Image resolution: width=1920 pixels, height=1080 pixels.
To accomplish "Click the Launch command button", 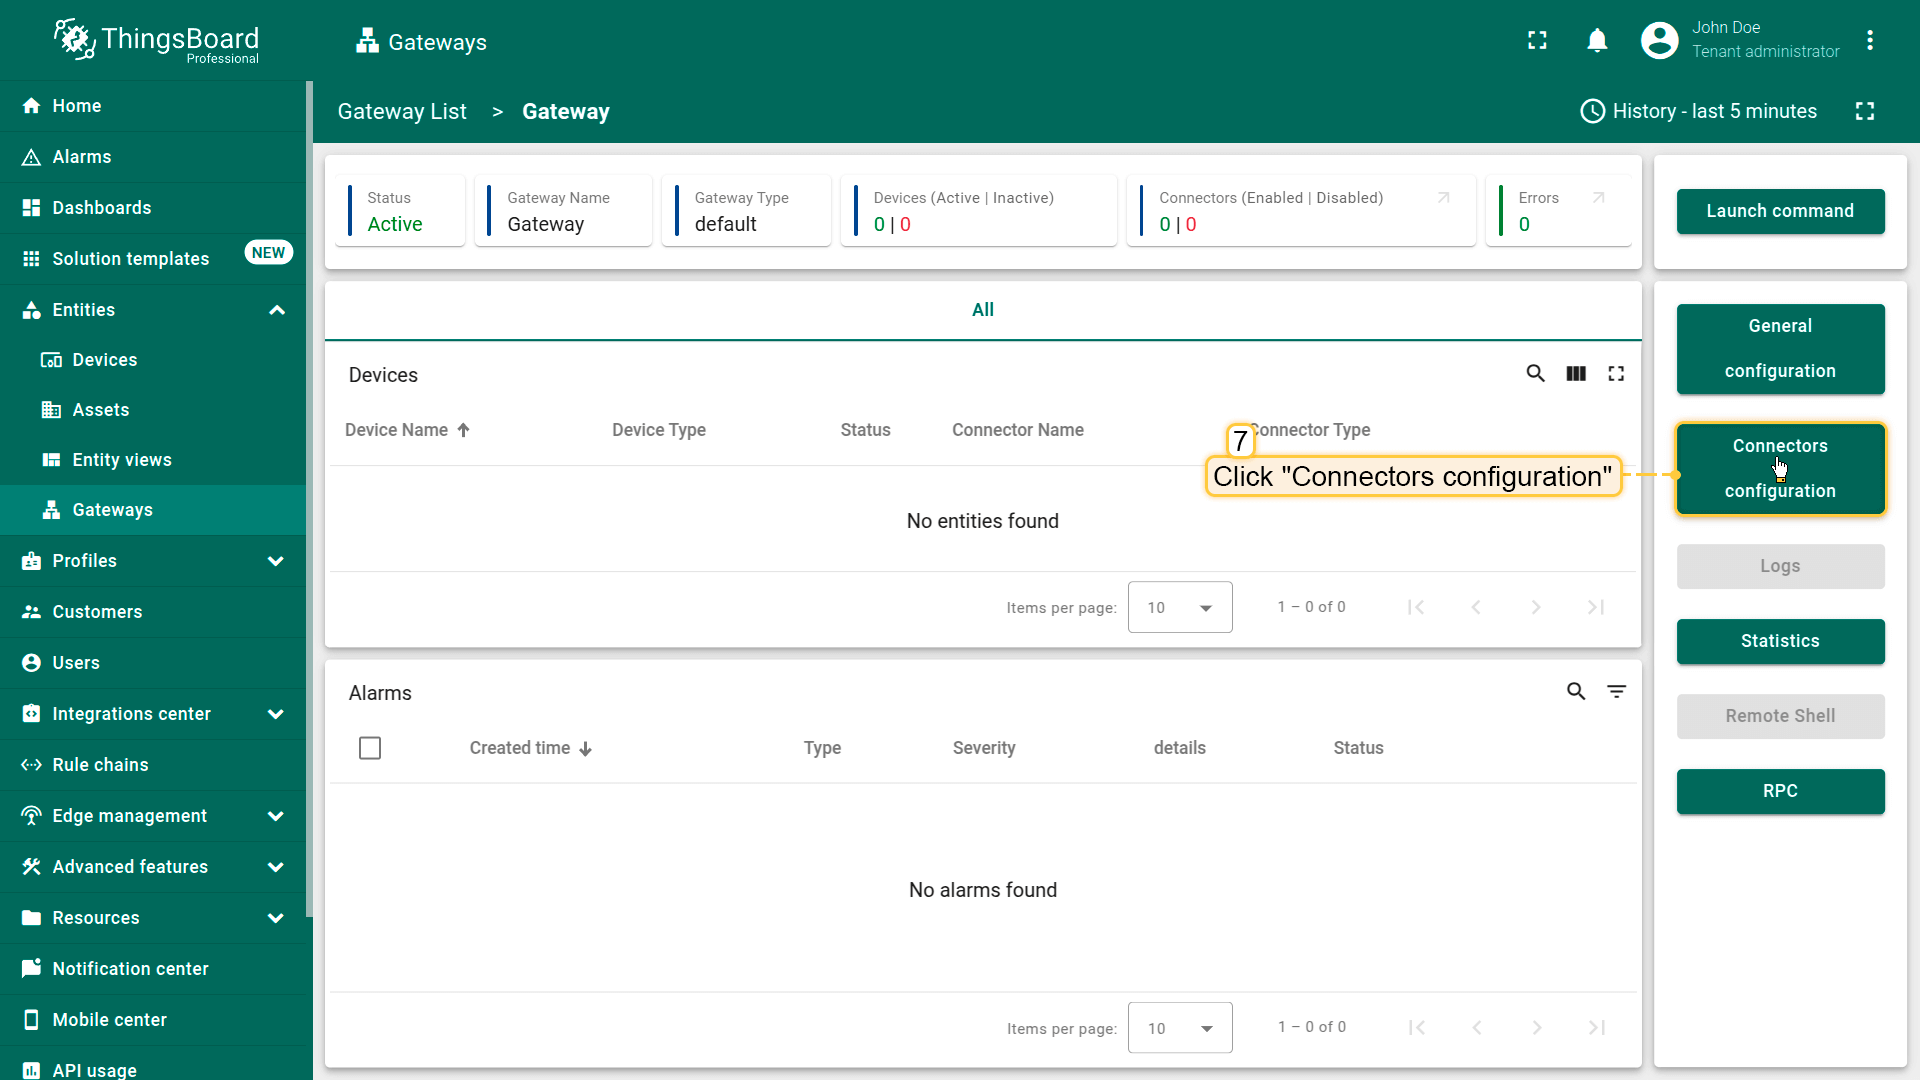I will (1780, 211).
